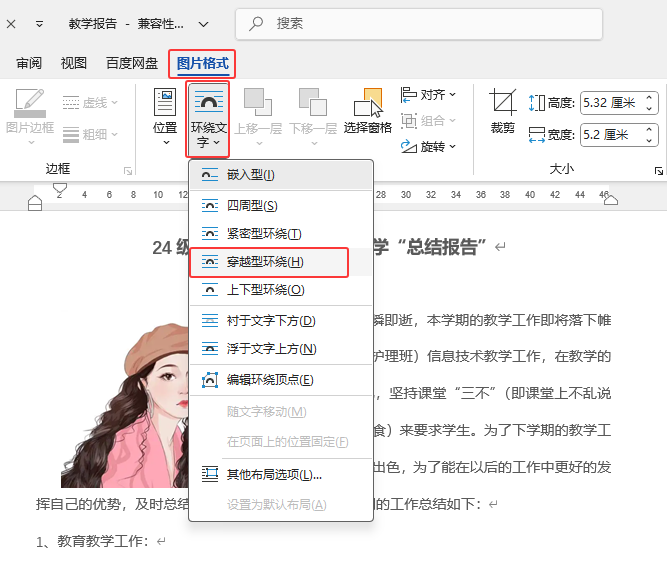Select Top and Bottom 上下型环绕(O)
The width and height of the screenshot is (667, 564).
point(281,290)
